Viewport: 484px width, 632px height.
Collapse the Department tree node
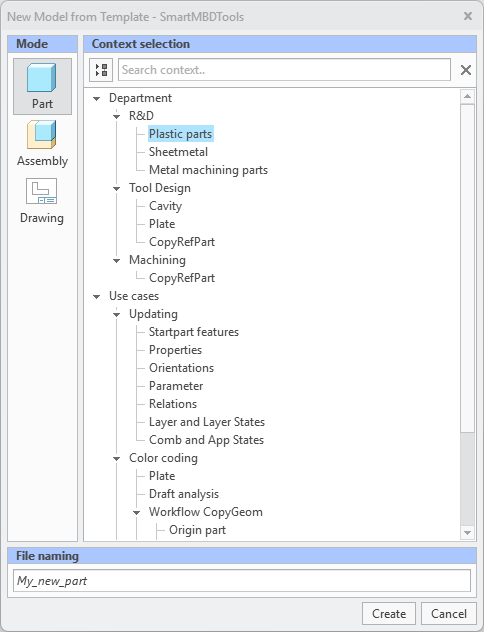(96, 98)
